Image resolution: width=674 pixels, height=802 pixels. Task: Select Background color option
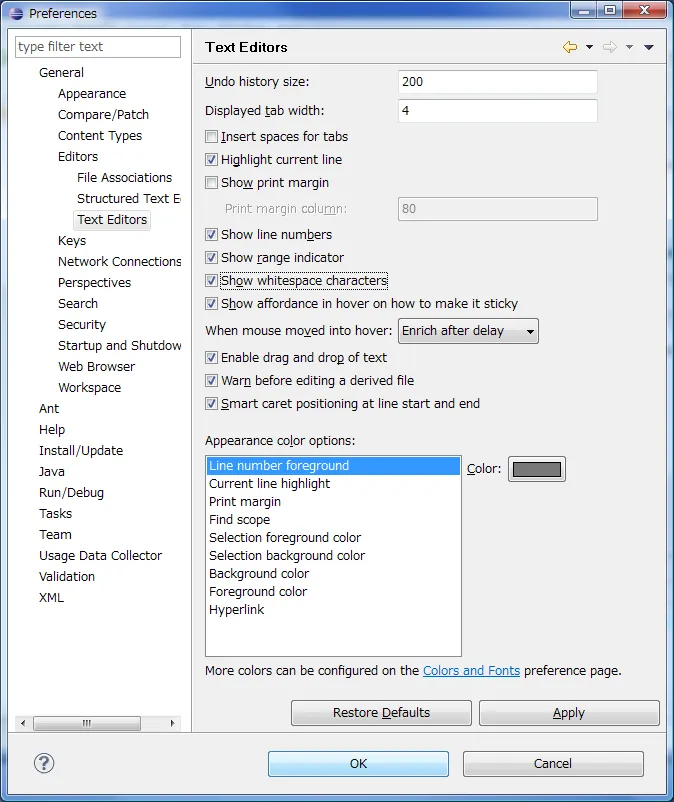(x=333, y=573)
